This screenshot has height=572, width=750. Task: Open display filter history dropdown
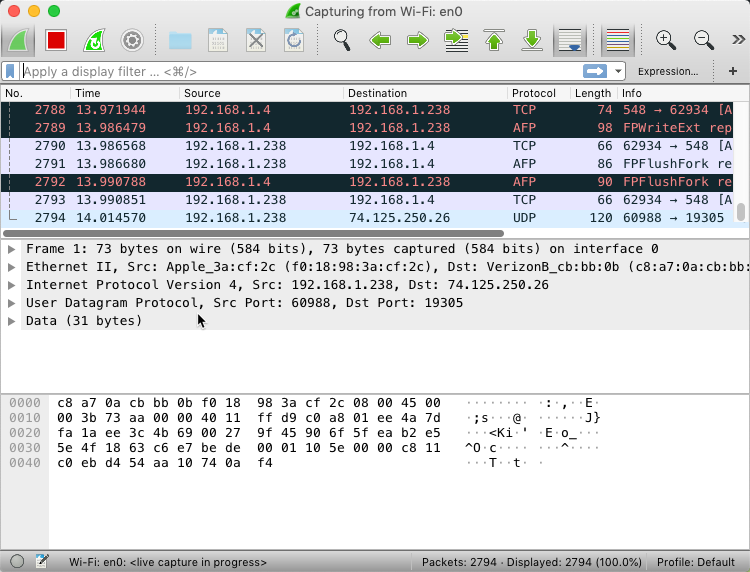(x=618, y=71)
